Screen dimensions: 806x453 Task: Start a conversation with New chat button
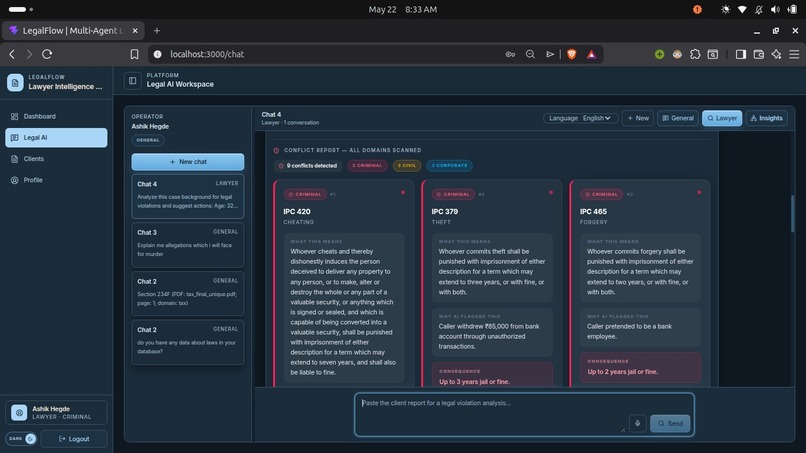pyautogui.click(x=188, y=161)
